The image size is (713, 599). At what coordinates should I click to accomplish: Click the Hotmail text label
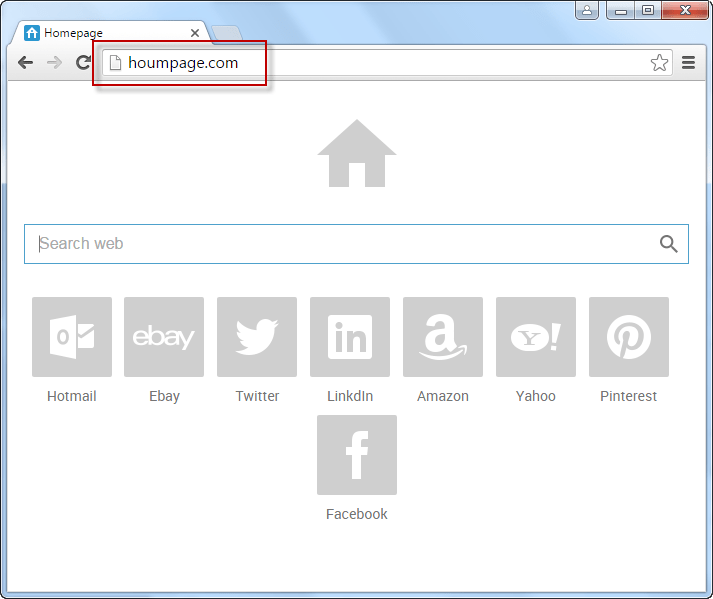[72, 396]
